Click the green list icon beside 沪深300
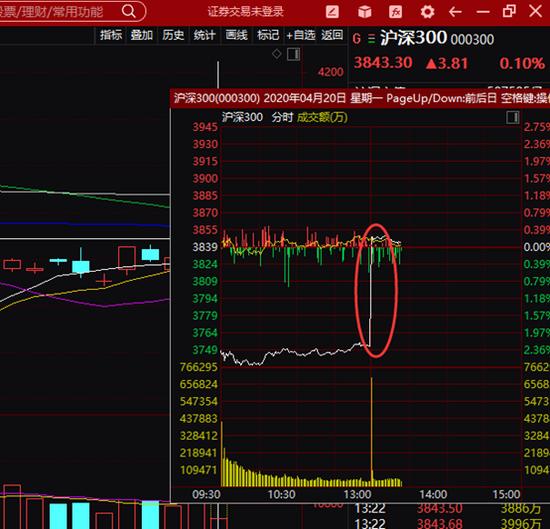This screenshot has height=529, width=550. tap(371, 38)
